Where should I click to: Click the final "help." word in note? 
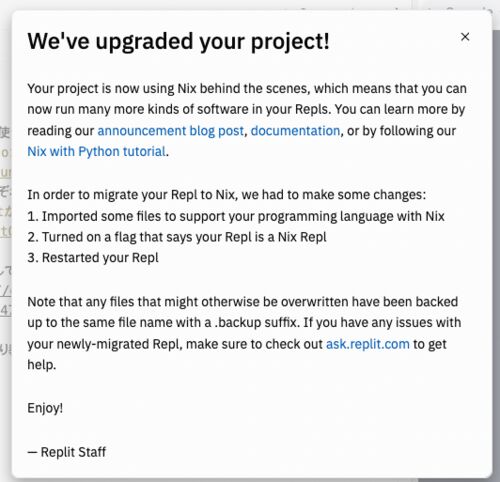[42, 365]
